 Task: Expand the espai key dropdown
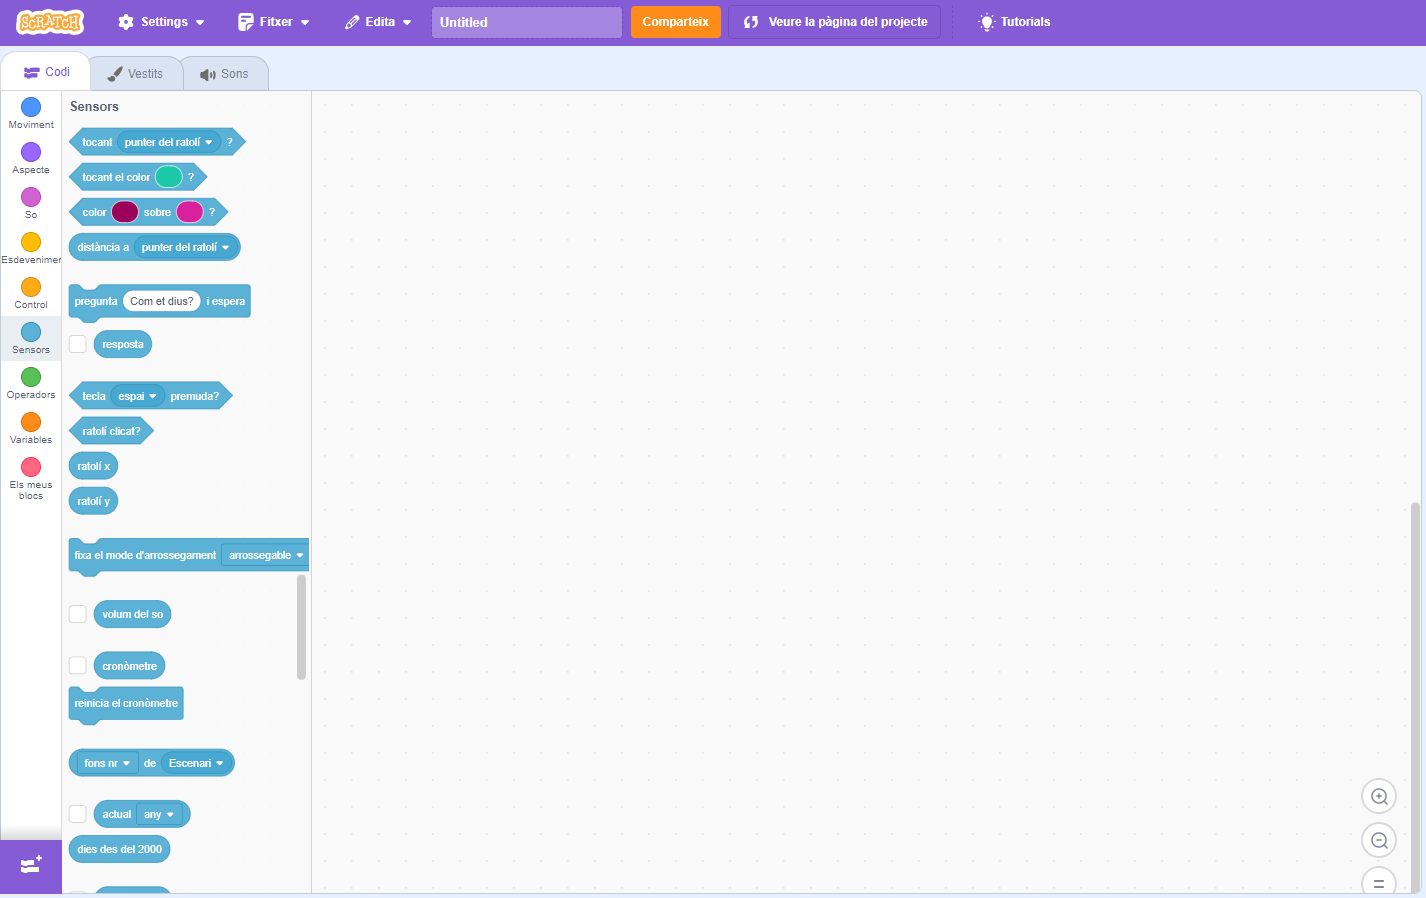(x=138, y=396)
